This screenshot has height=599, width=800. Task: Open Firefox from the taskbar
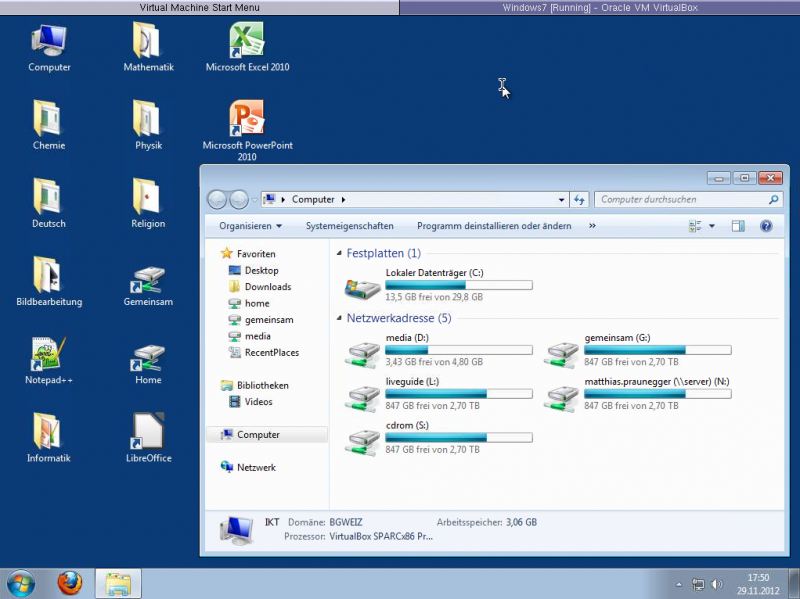(69, 583)
